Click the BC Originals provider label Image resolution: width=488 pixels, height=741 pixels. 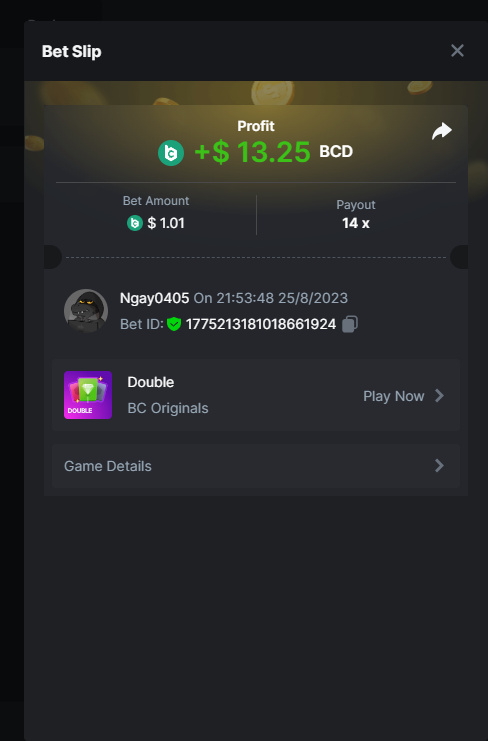(x=168, y=408)
